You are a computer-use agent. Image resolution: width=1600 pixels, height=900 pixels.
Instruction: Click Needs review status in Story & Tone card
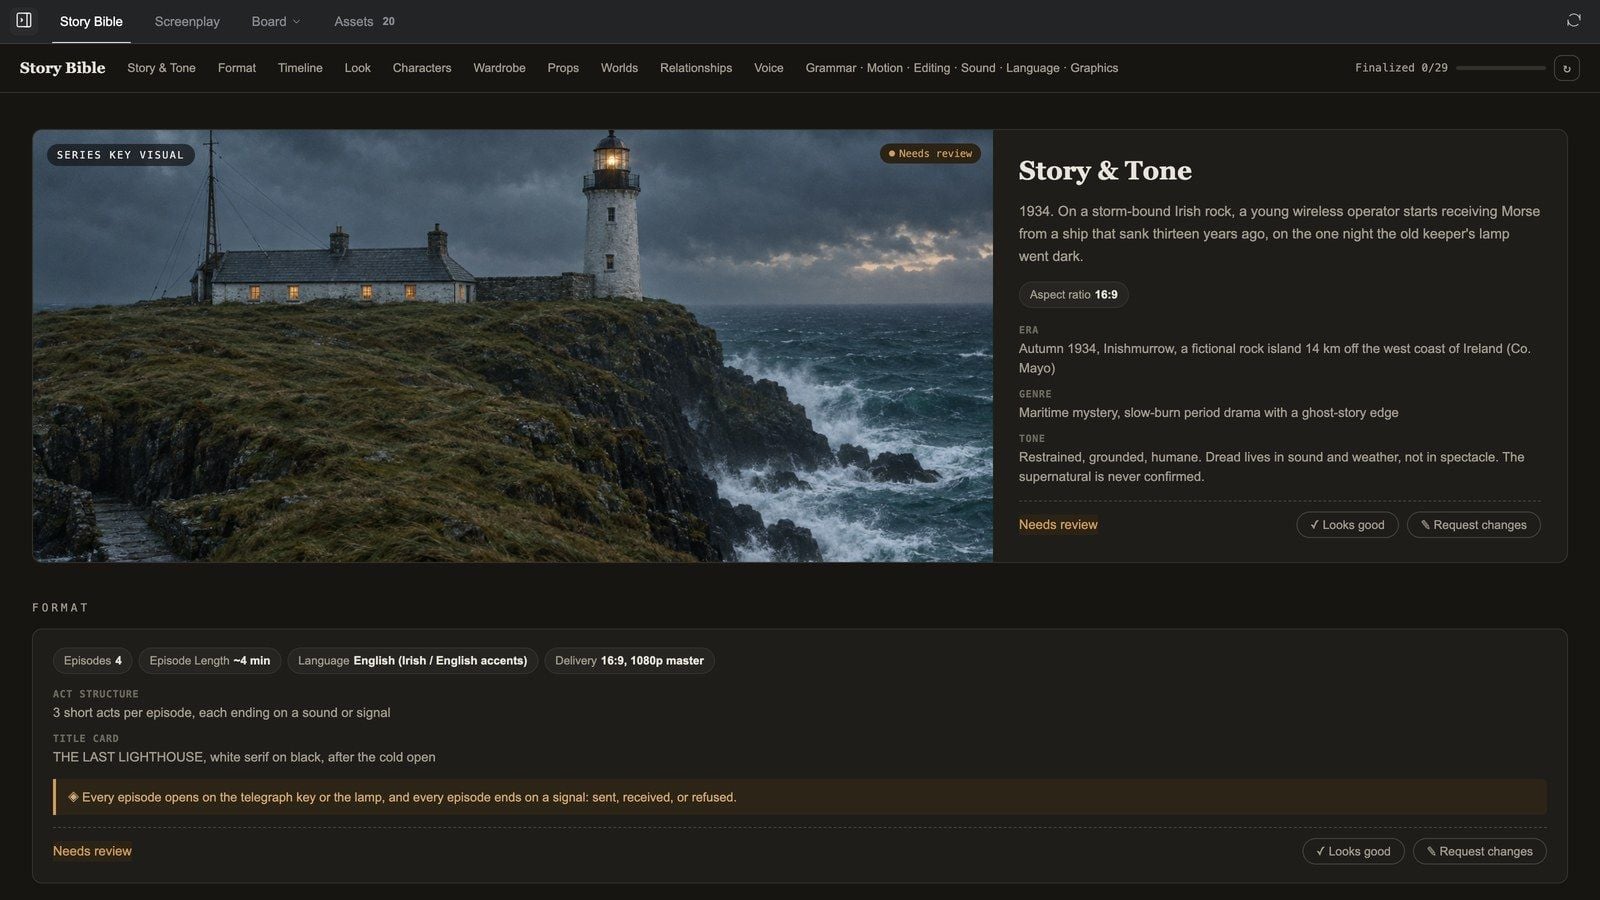(x=1058, y=525)
